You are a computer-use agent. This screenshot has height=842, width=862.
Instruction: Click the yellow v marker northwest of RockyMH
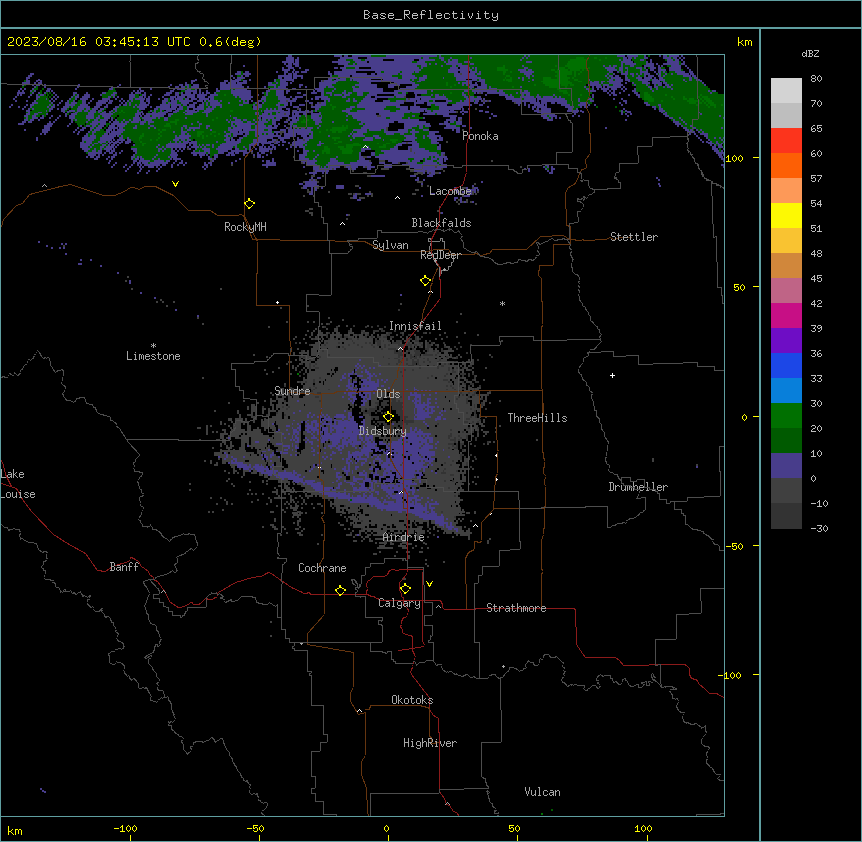pyautogui.click(x=175, y=184)
